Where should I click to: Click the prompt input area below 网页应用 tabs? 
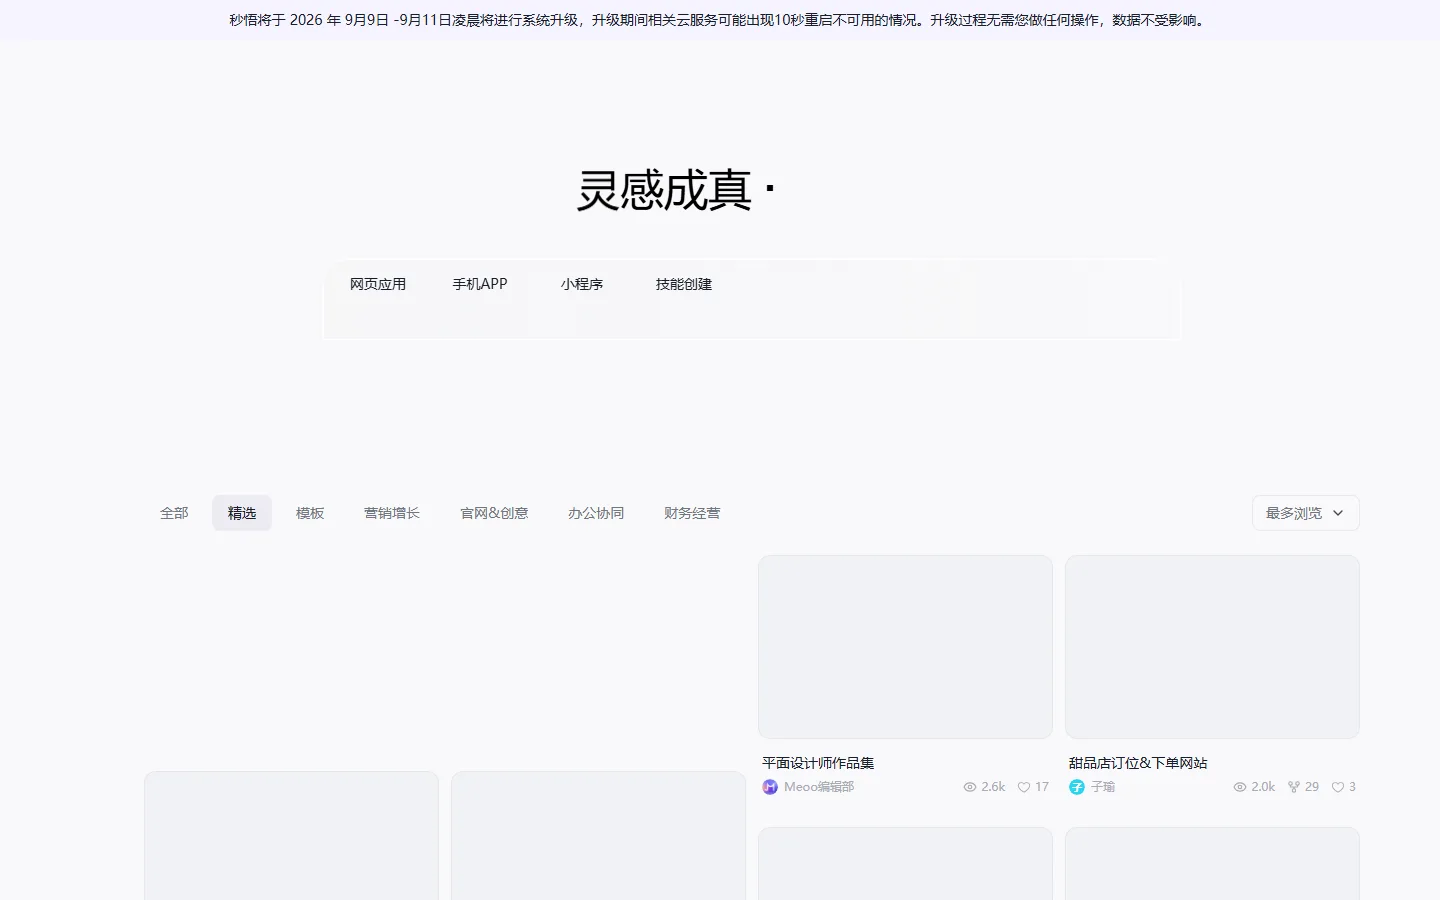pyautogui.click(x=752, y=319)
